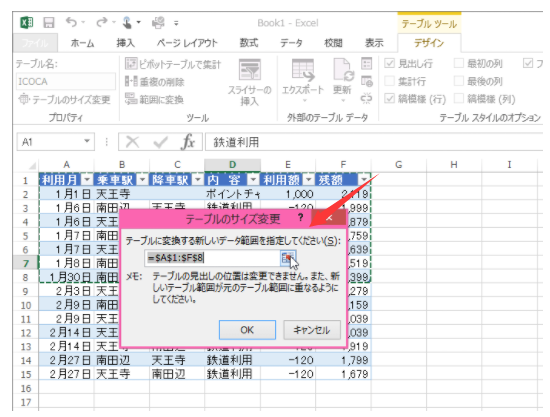
Task: Click the Undo arrow icon
Action: coord(71,22)
